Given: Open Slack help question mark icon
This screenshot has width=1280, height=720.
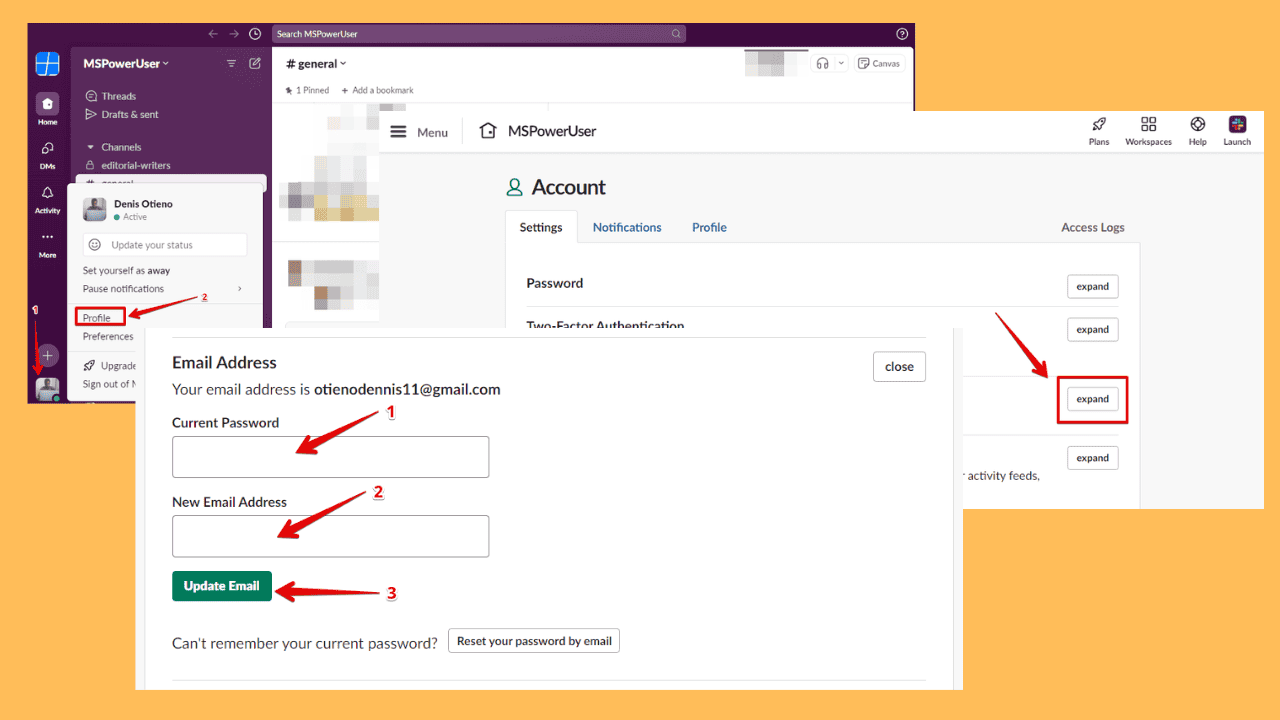Looking at the screenshot, I should (902, 34).
